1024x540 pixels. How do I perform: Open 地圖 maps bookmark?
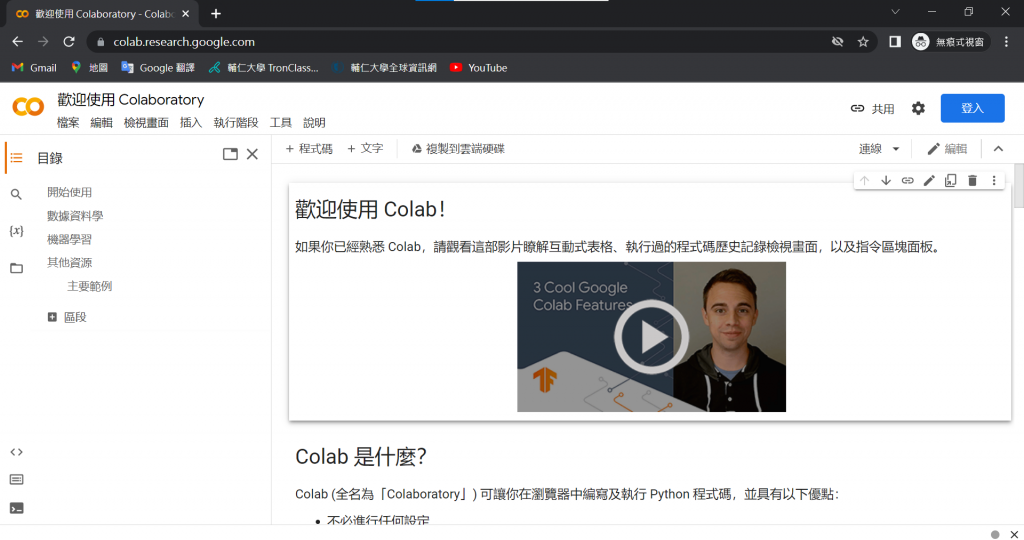point(89,67)
